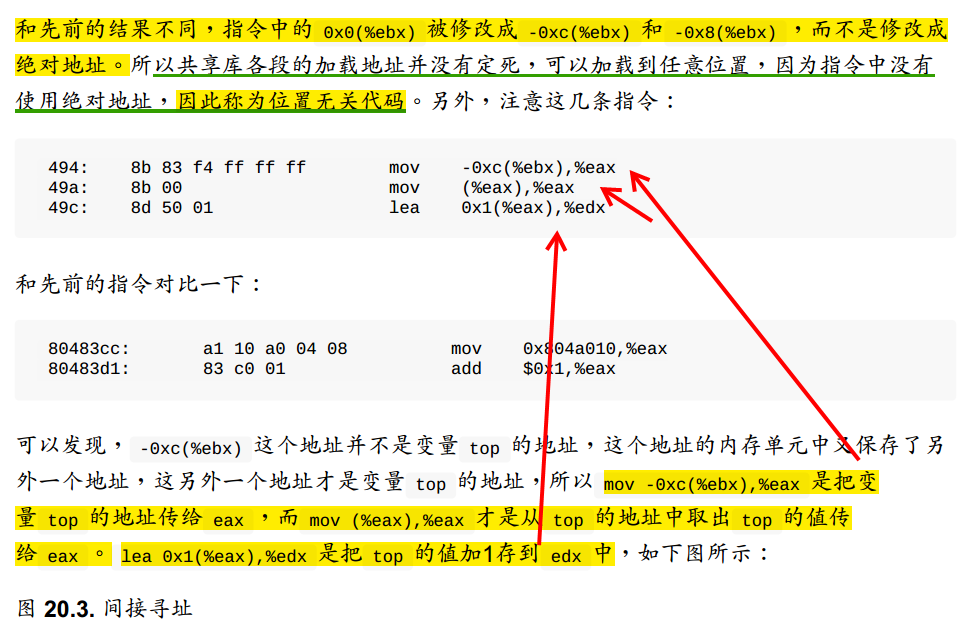Click the line 和先前的指令对比一下：

tap(138, 284)
